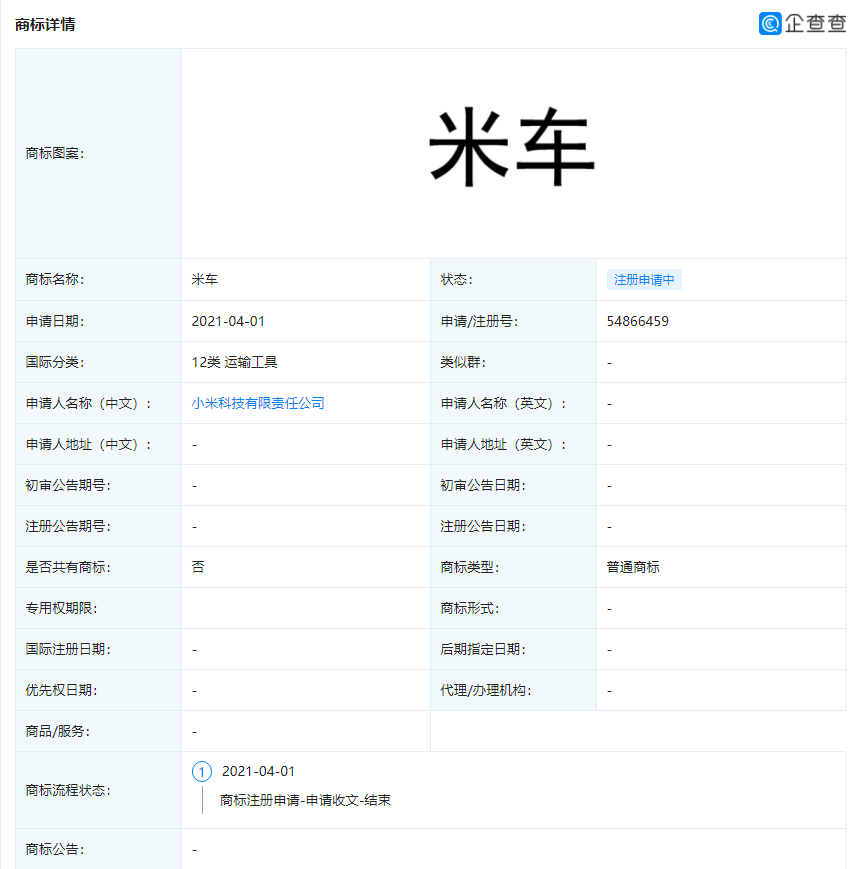
Task: Click the 商标详情 page heading
Action: [x=45, y=24]
